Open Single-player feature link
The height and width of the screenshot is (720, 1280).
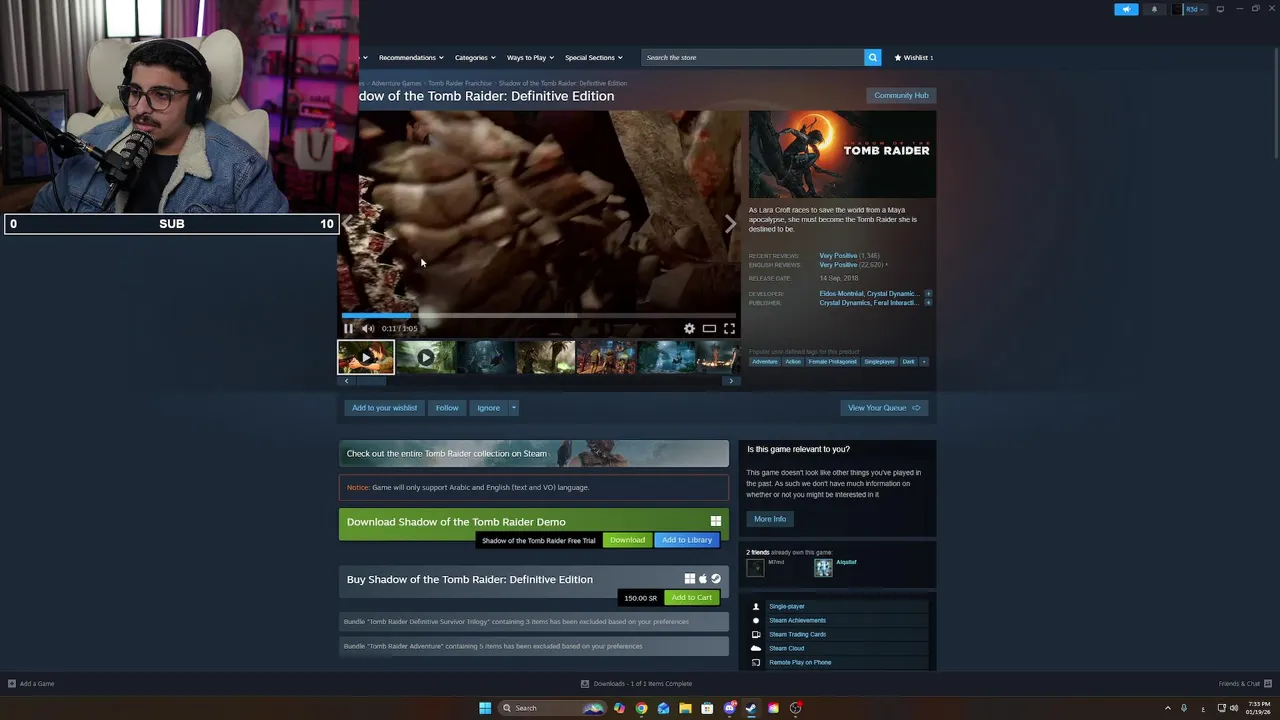[x=787, y=606]
